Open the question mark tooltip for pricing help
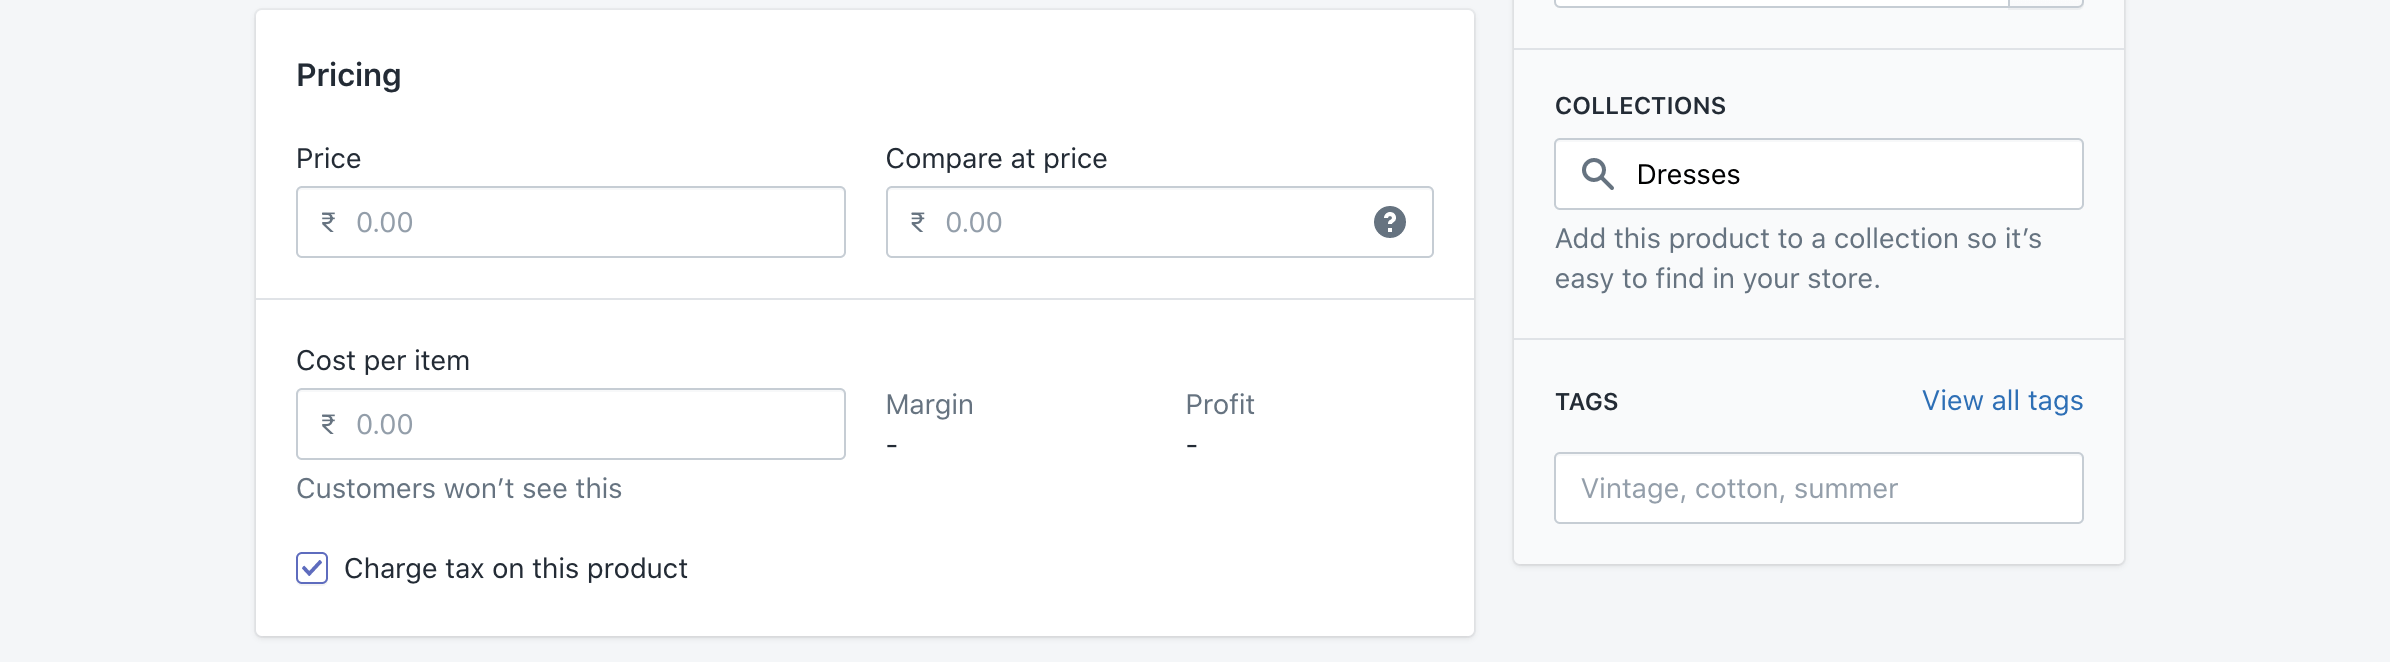Image resolution: width=2390 pixels, height=662 pixels. click(x=1390, y=222)
